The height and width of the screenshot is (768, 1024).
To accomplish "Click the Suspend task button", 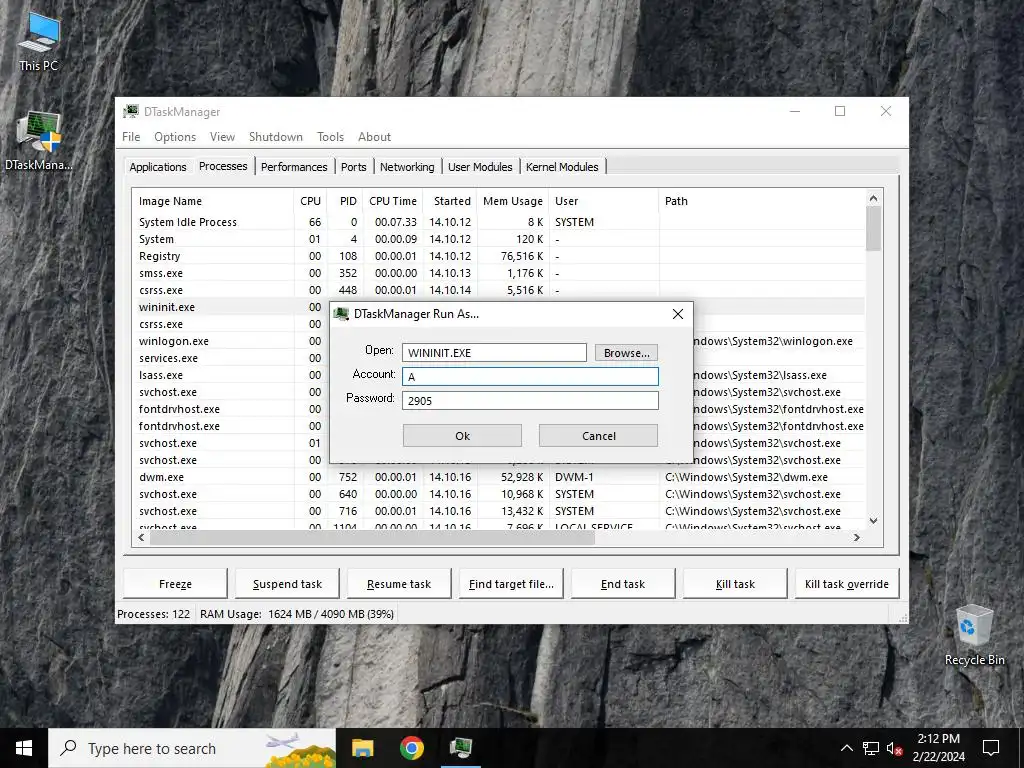I will click(x=287, y=584).
